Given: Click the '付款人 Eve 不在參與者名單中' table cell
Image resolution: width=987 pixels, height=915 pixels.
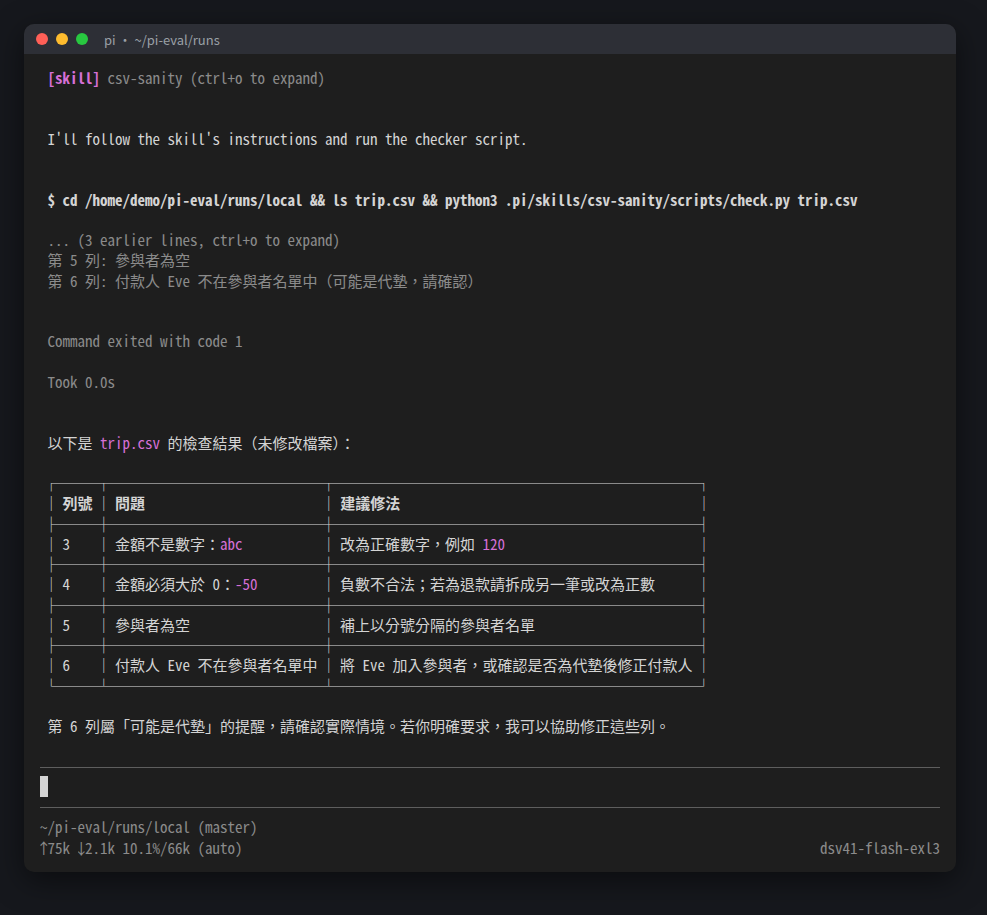Looking at the screenshot, I should [x=216, y=666].
